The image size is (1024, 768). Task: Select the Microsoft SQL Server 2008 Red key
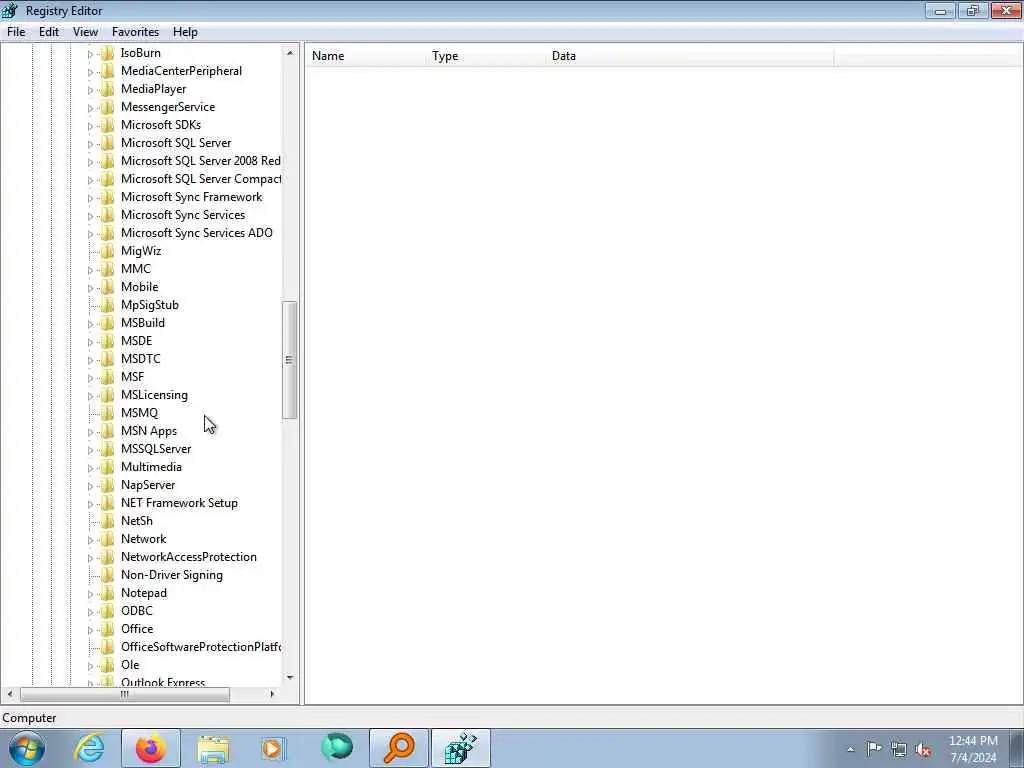click(x=200, y=161)
